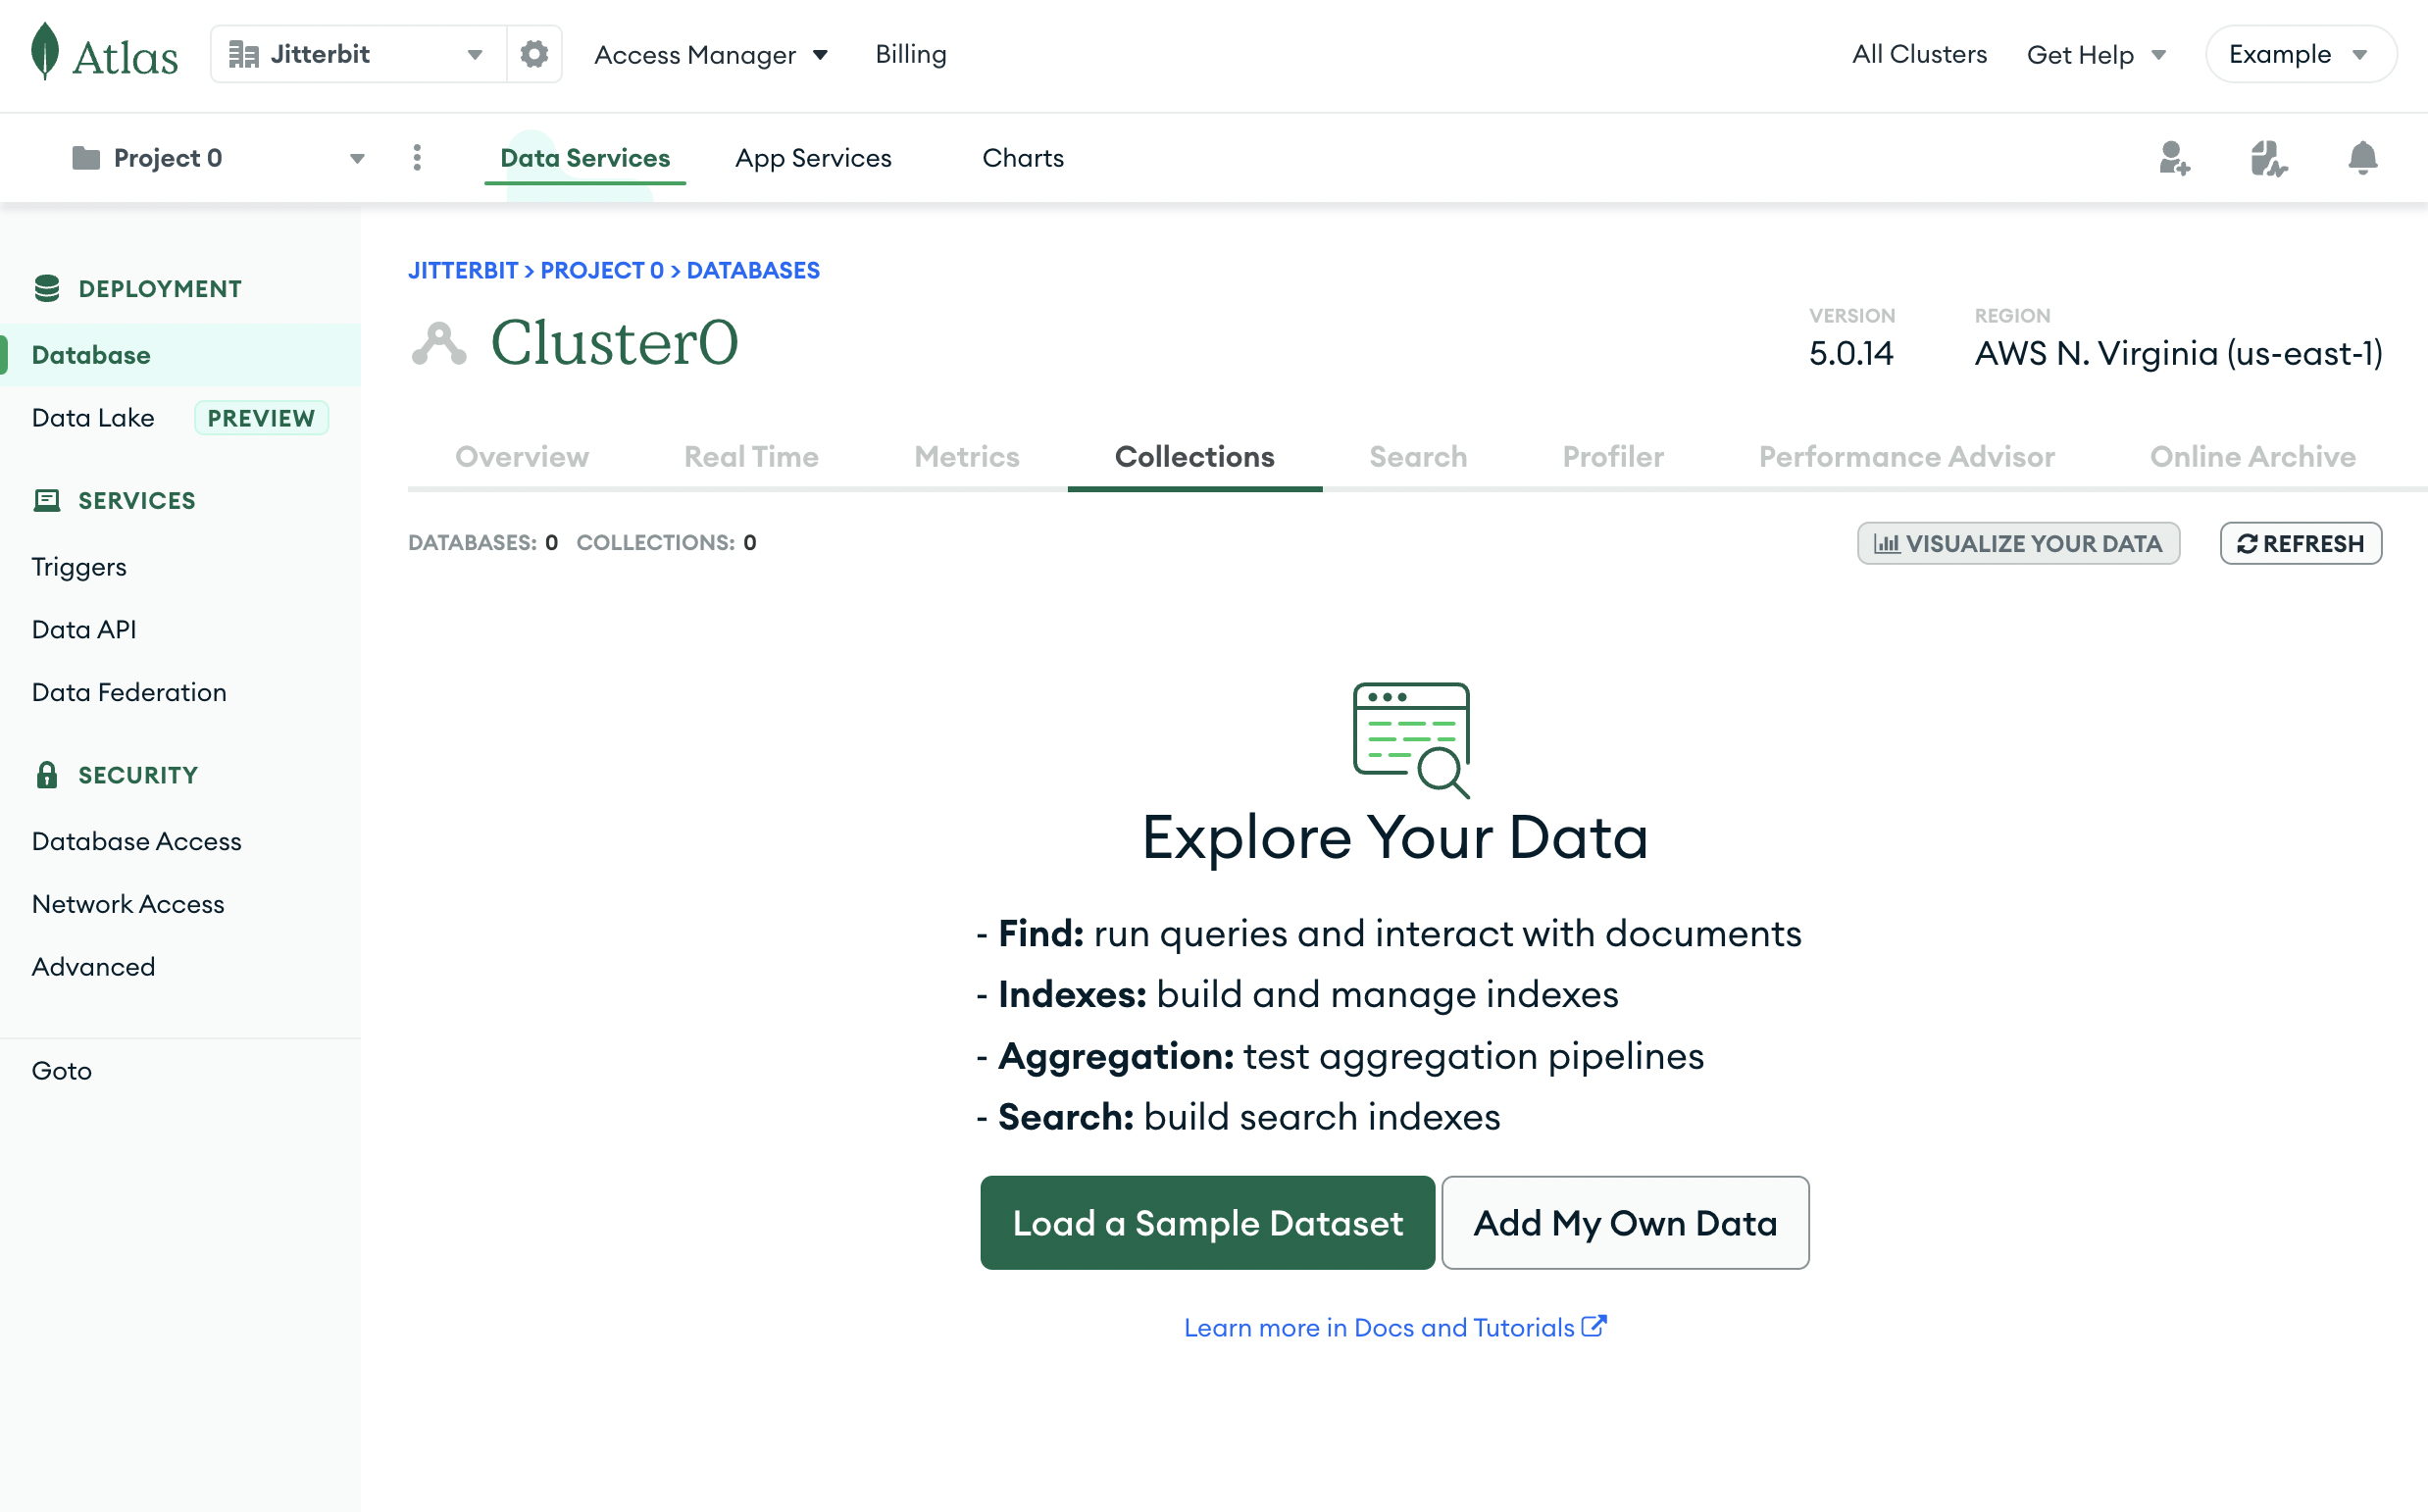Click Learn more in Docs and Tutorials link
2428x1512 pixels.
1393,1326
